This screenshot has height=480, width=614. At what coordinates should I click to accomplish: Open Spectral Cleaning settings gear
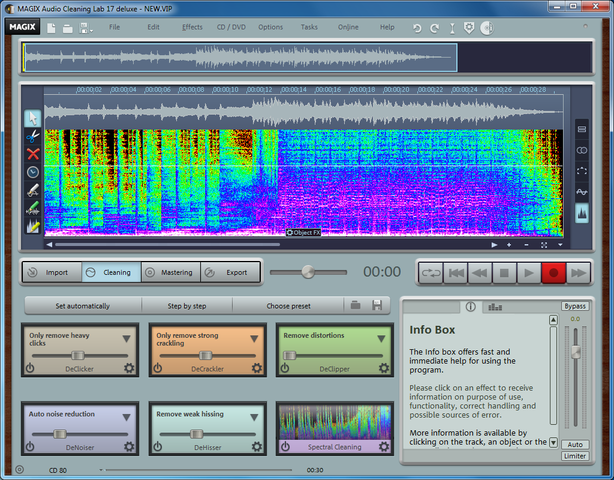click(384, 446)
